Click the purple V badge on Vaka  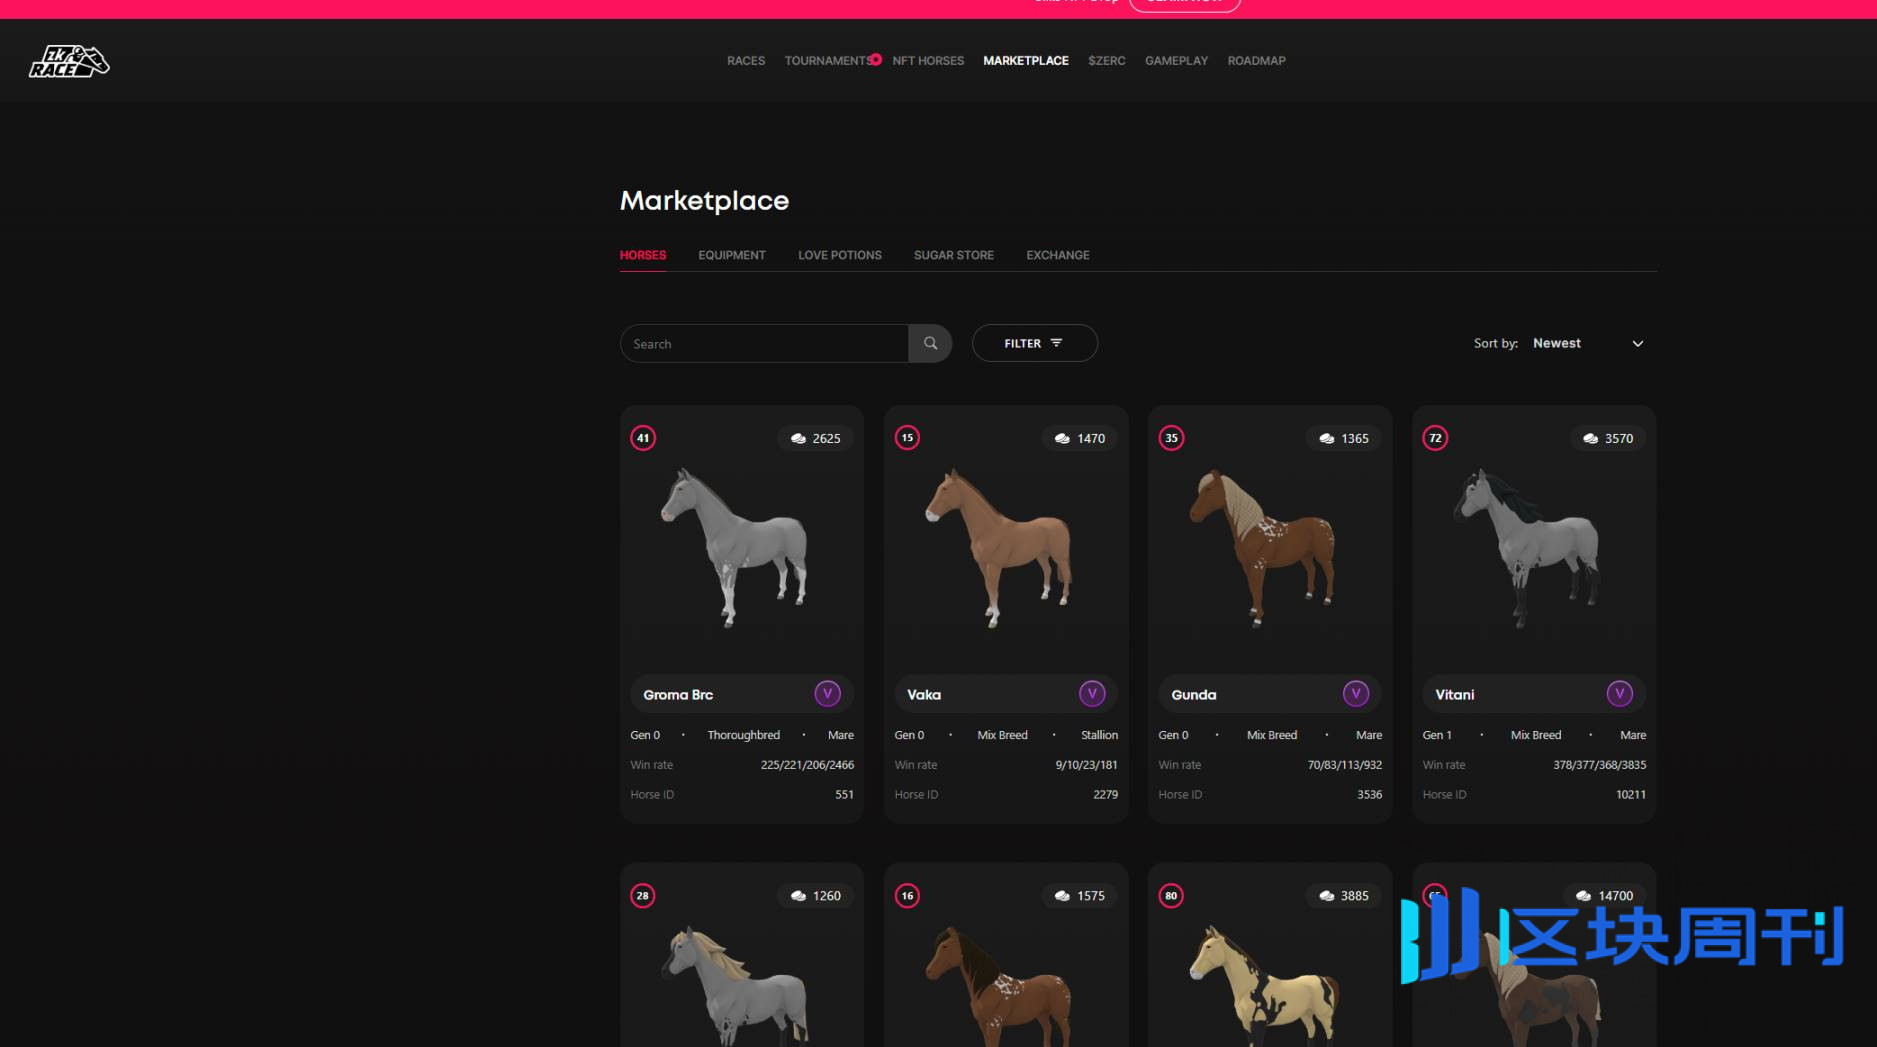click(1092, 694)
